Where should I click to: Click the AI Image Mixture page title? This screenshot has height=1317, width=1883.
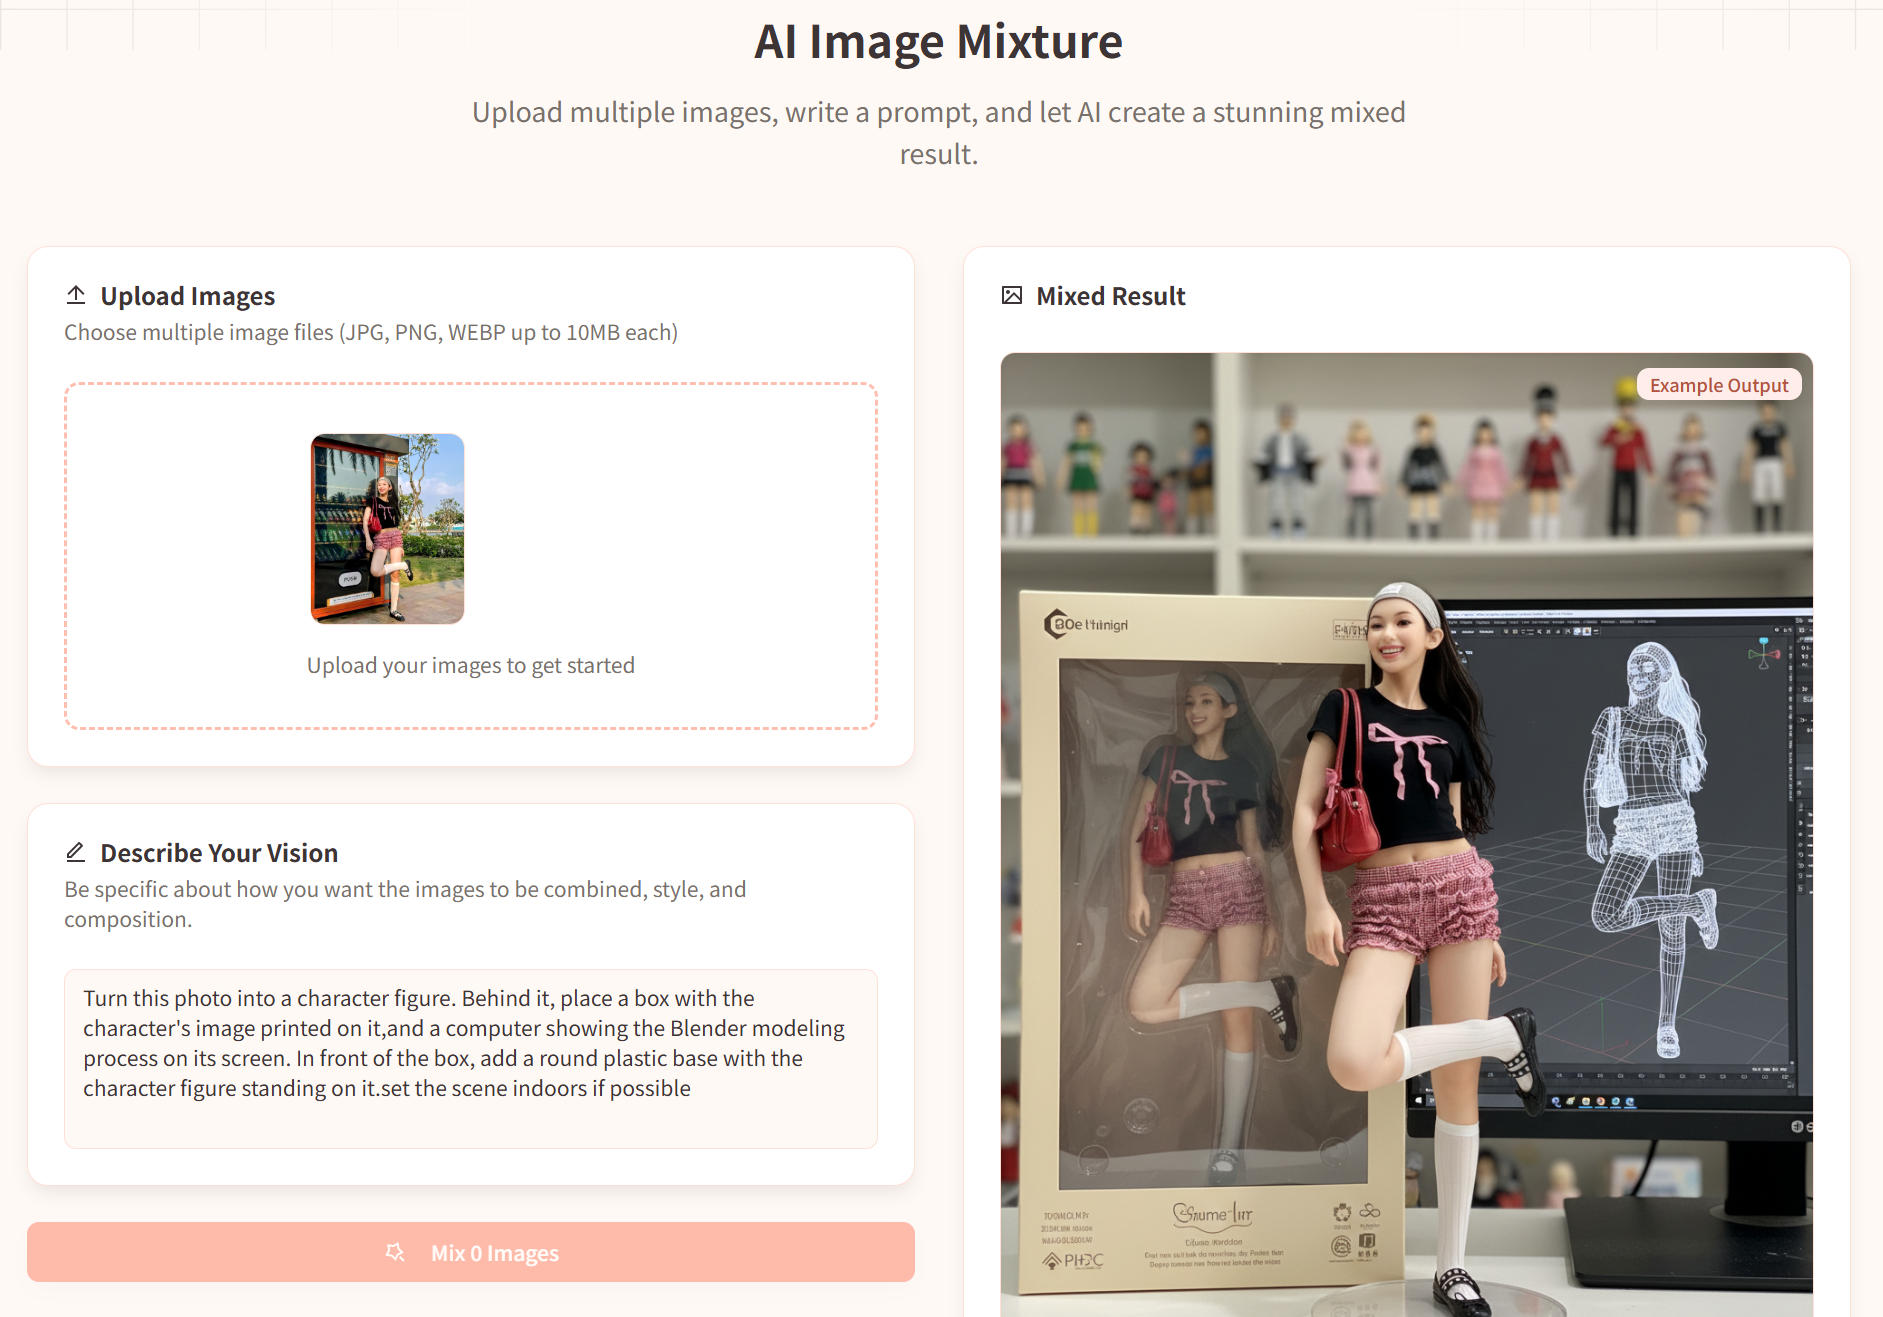pos(938,42)
